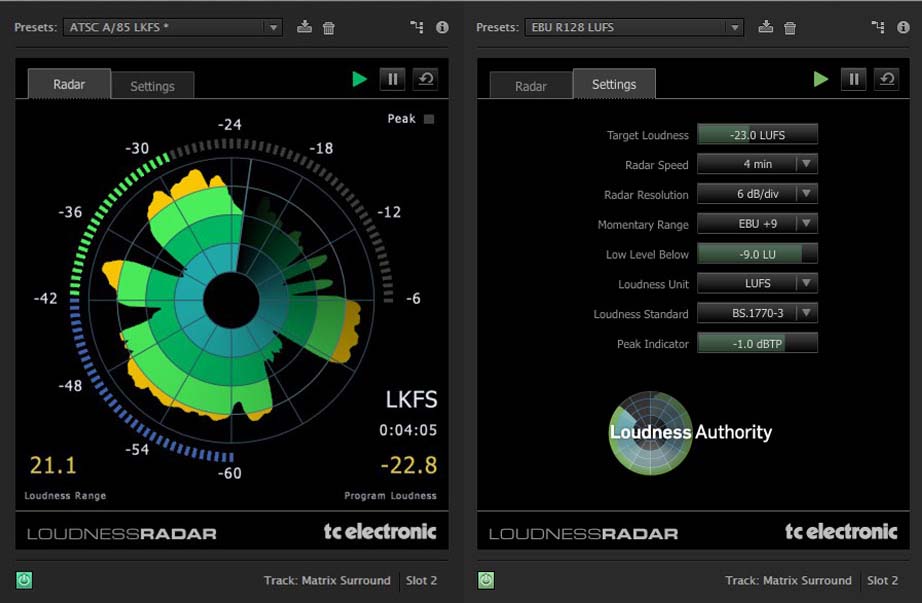Save preset in ATSC A/85 LKFS window
The height and width of the screenshot is (603, 922).
coord(304,26)
